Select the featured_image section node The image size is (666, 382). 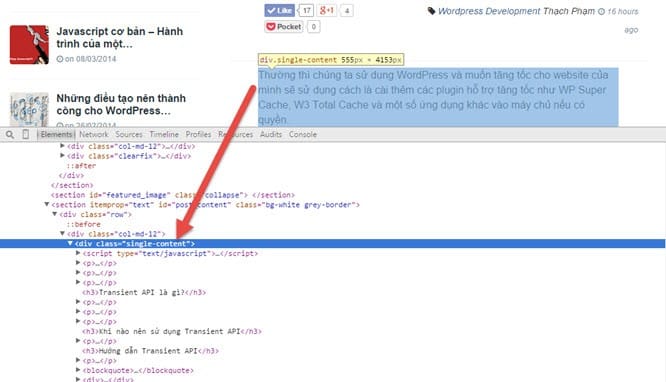[x=172, y=195]
